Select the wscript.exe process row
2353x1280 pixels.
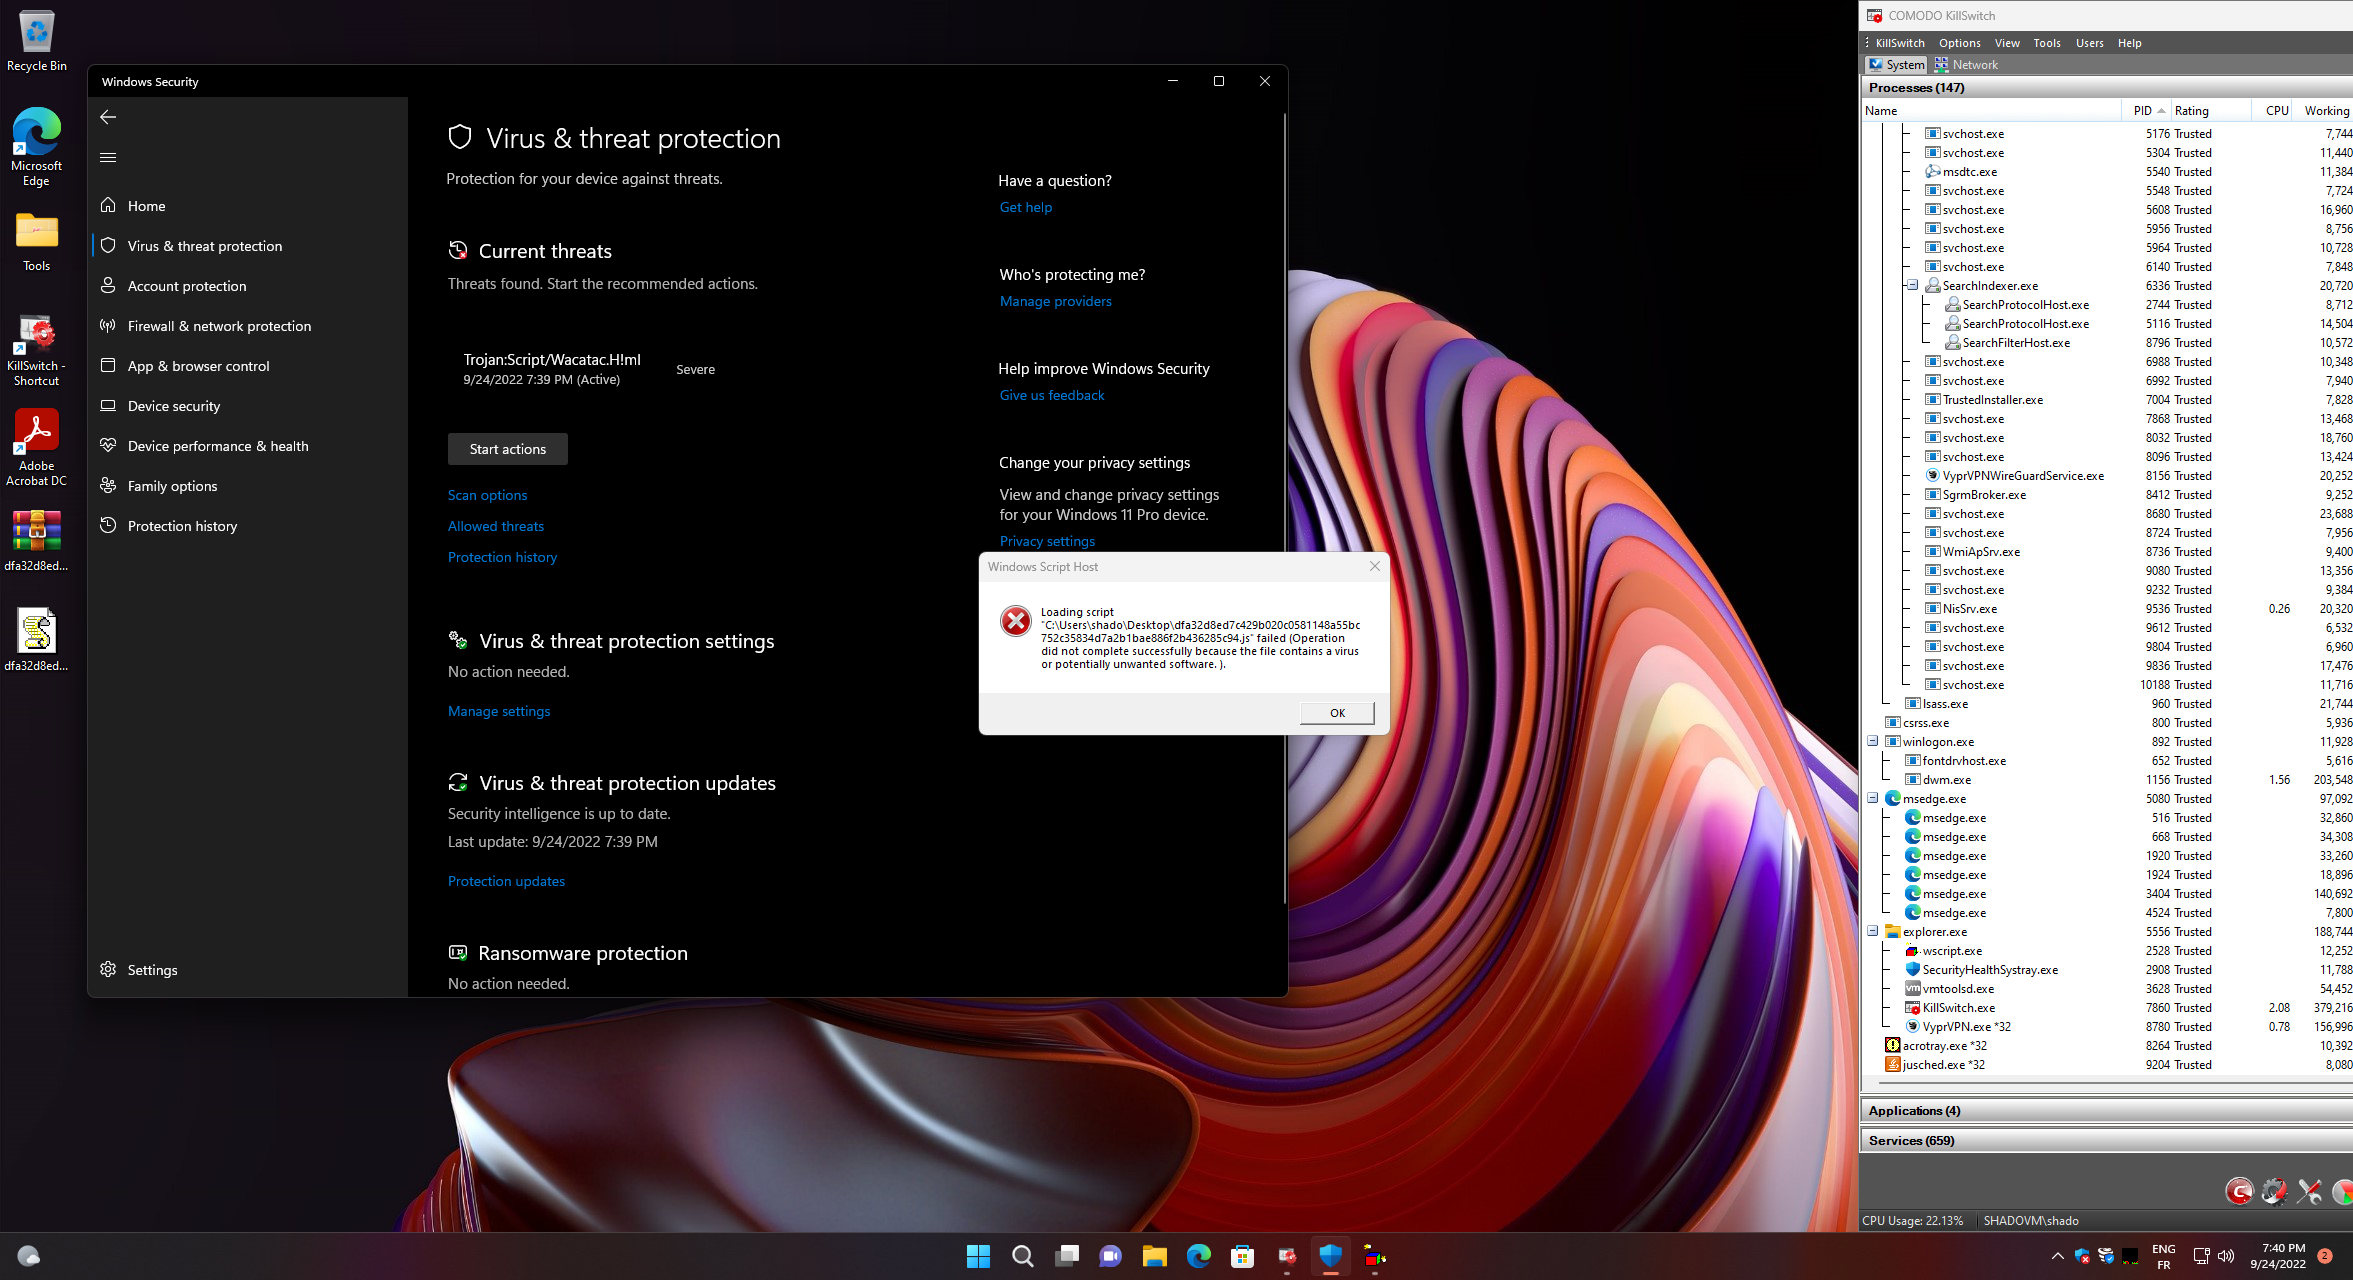(x=1952, y=950)
